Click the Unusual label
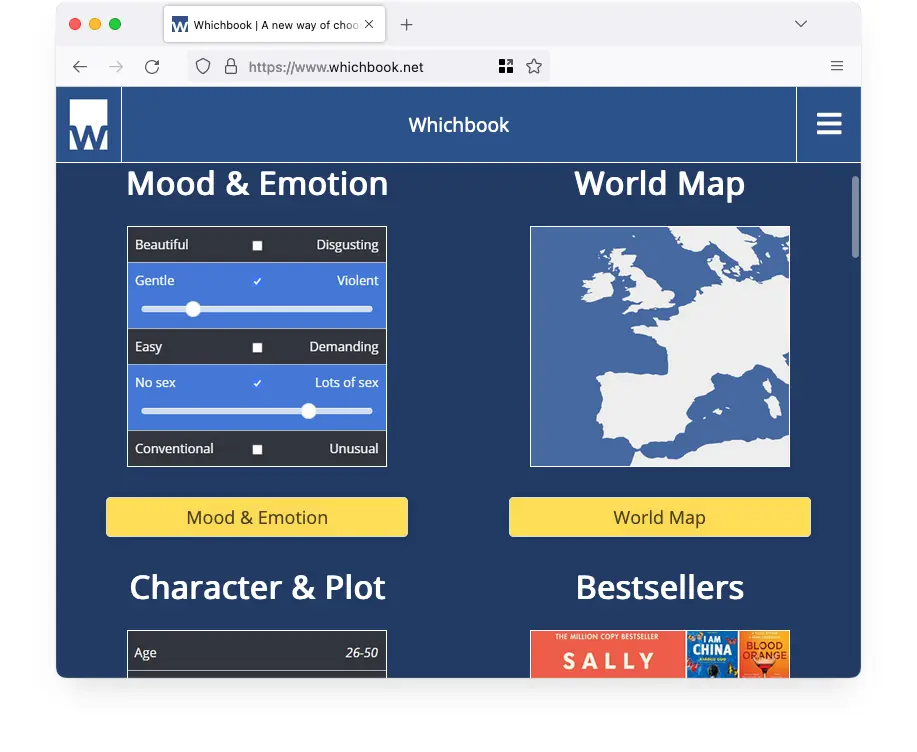This screenshot has width=917, height=752. coord(353,449)
